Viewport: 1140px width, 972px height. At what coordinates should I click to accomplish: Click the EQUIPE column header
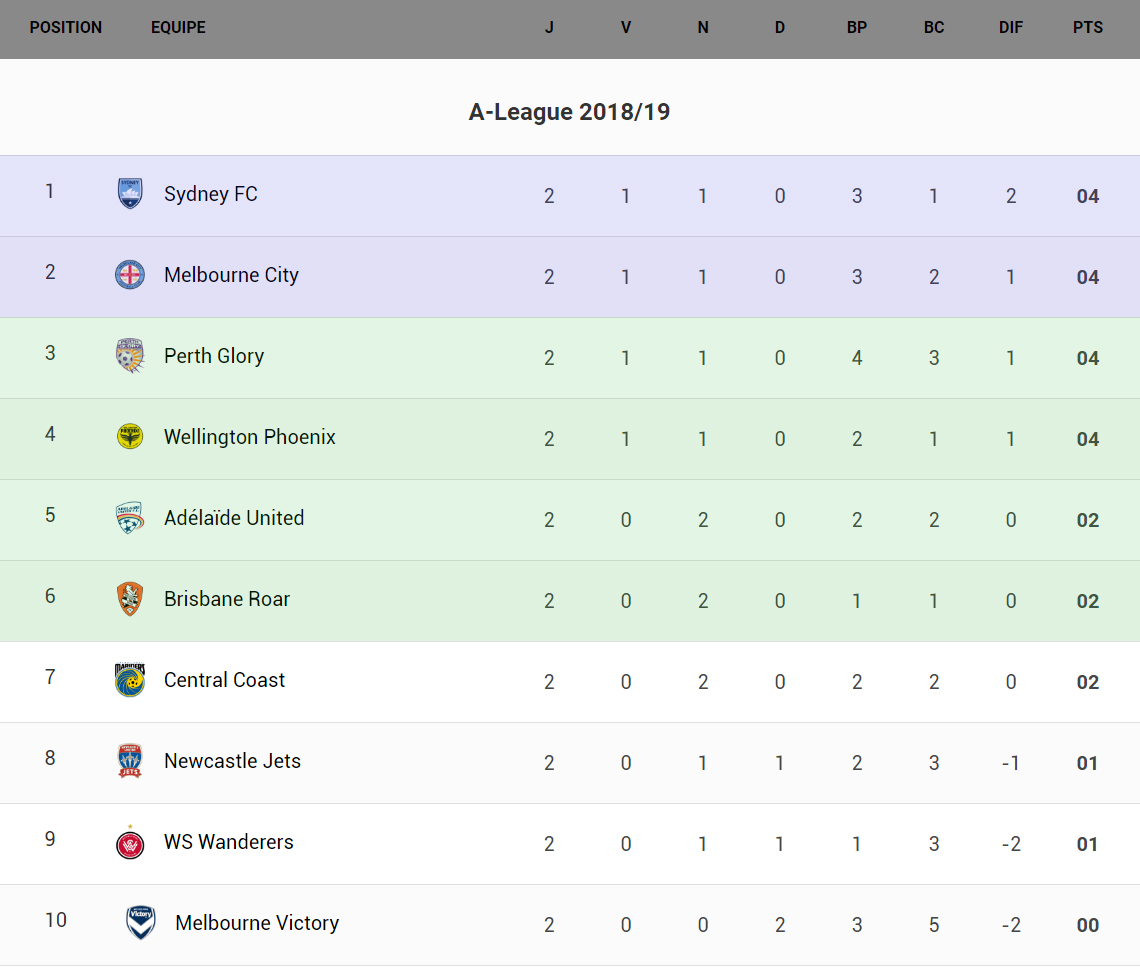click(x=178, y=28)
